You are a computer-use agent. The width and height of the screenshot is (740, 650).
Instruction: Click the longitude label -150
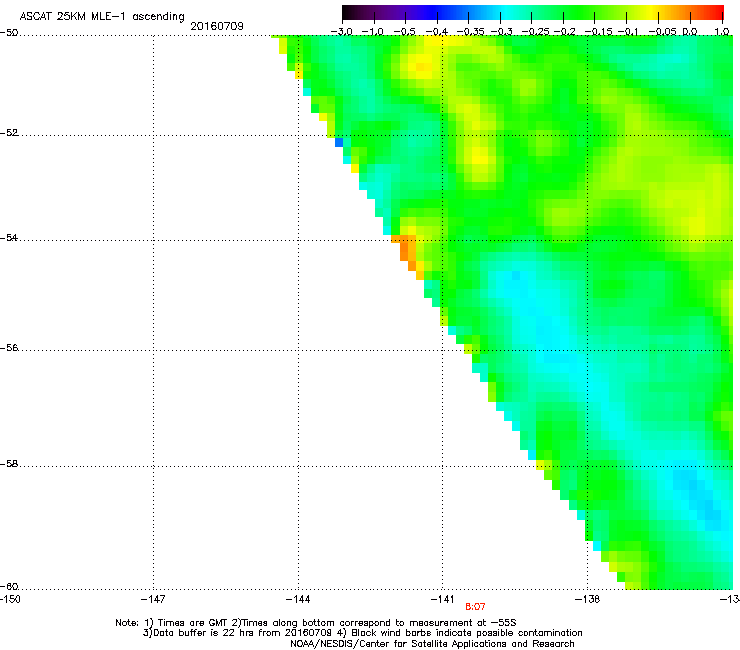click(9, 599)
